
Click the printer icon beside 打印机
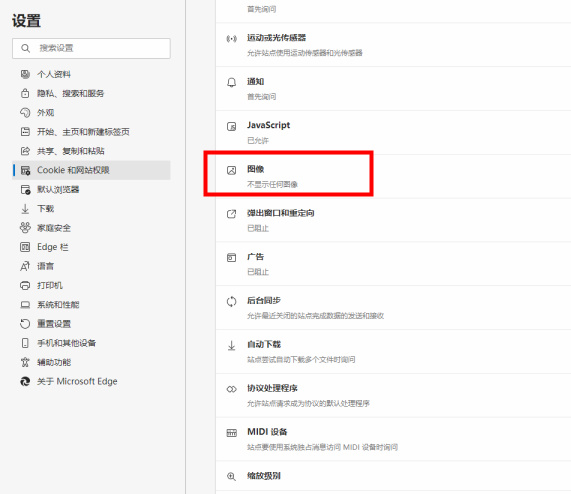tap(25, 285)
